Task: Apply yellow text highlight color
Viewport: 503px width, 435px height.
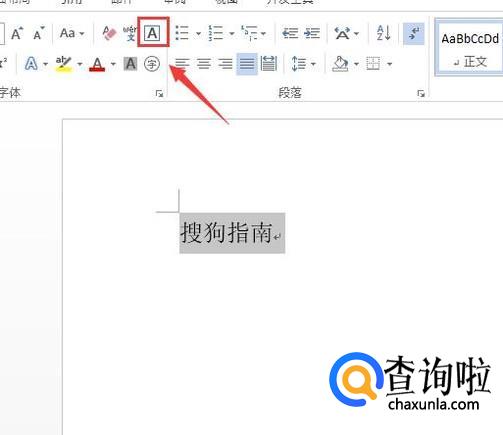Action: 64,64
